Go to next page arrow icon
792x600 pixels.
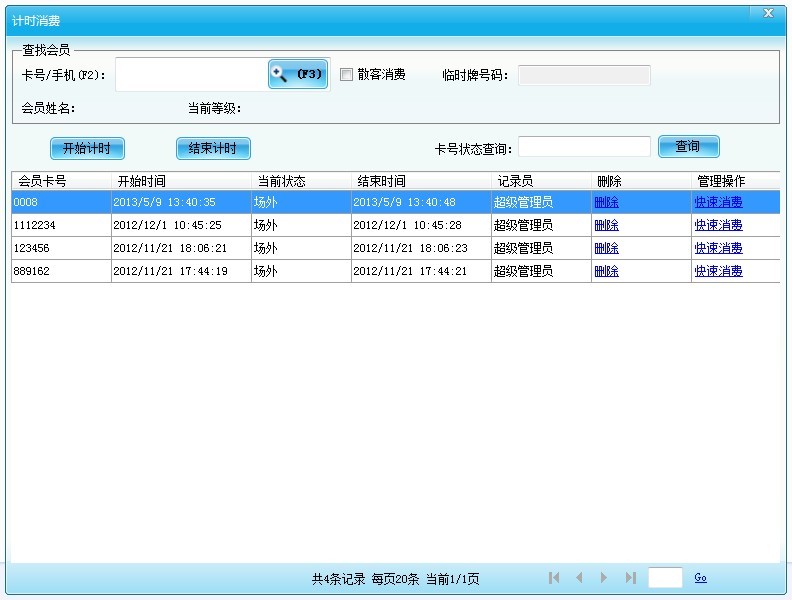(x=604, y=577)
